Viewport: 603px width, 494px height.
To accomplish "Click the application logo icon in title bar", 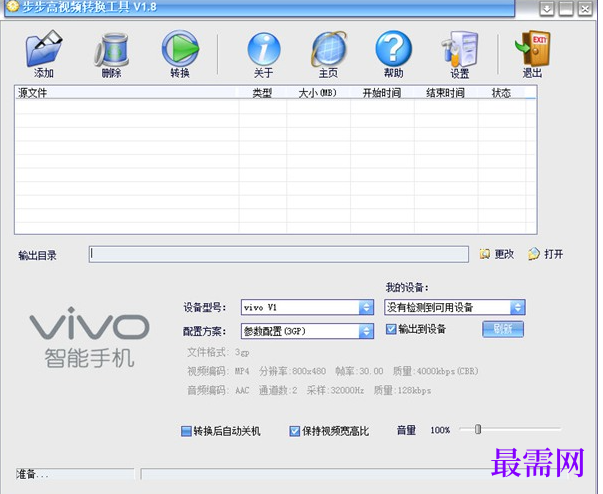I will pyautogui.click(x=13, y=7).
